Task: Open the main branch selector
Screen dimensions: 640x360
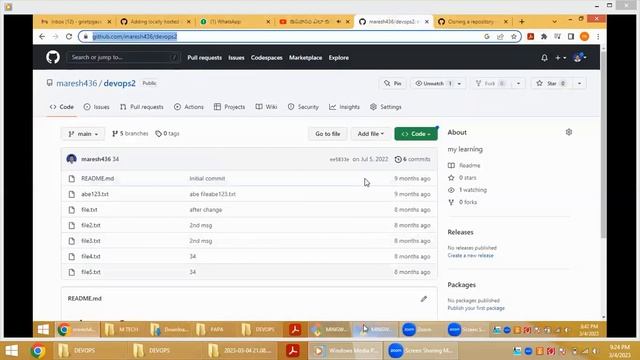Action: [83, 134]
